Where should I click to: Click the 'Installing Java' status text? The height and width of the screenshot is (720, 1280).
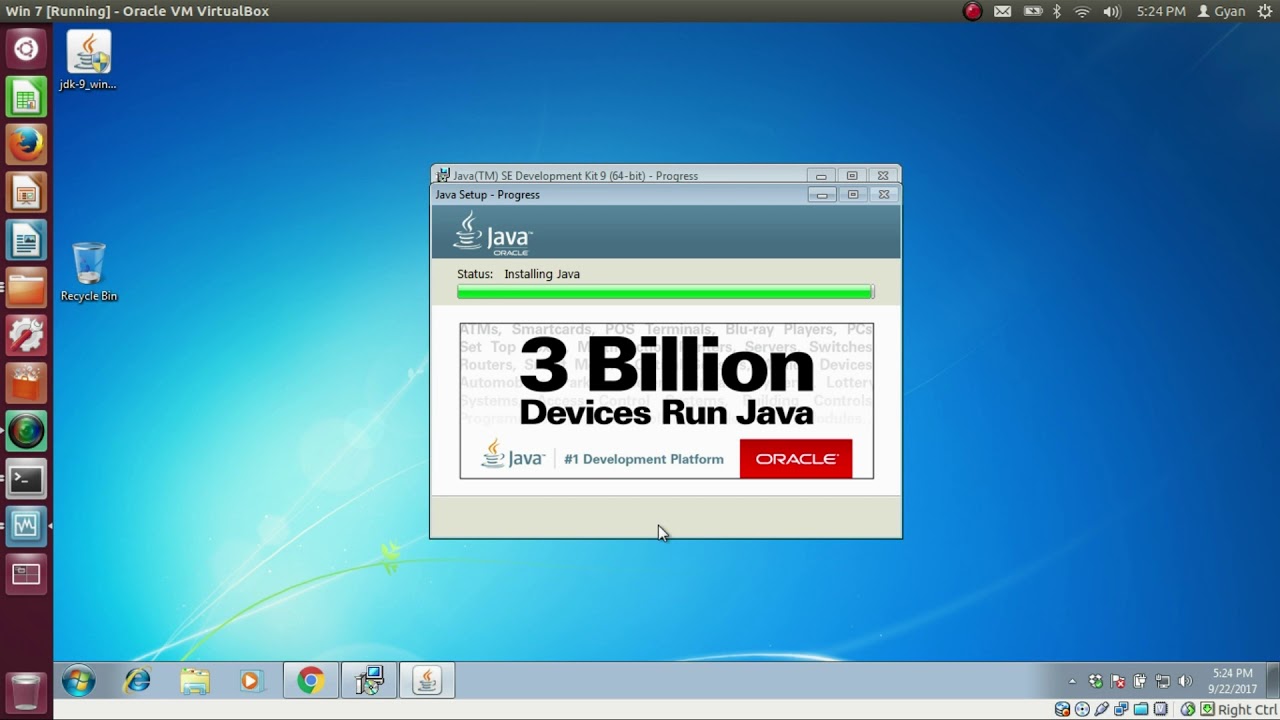(x=542, y=274)
